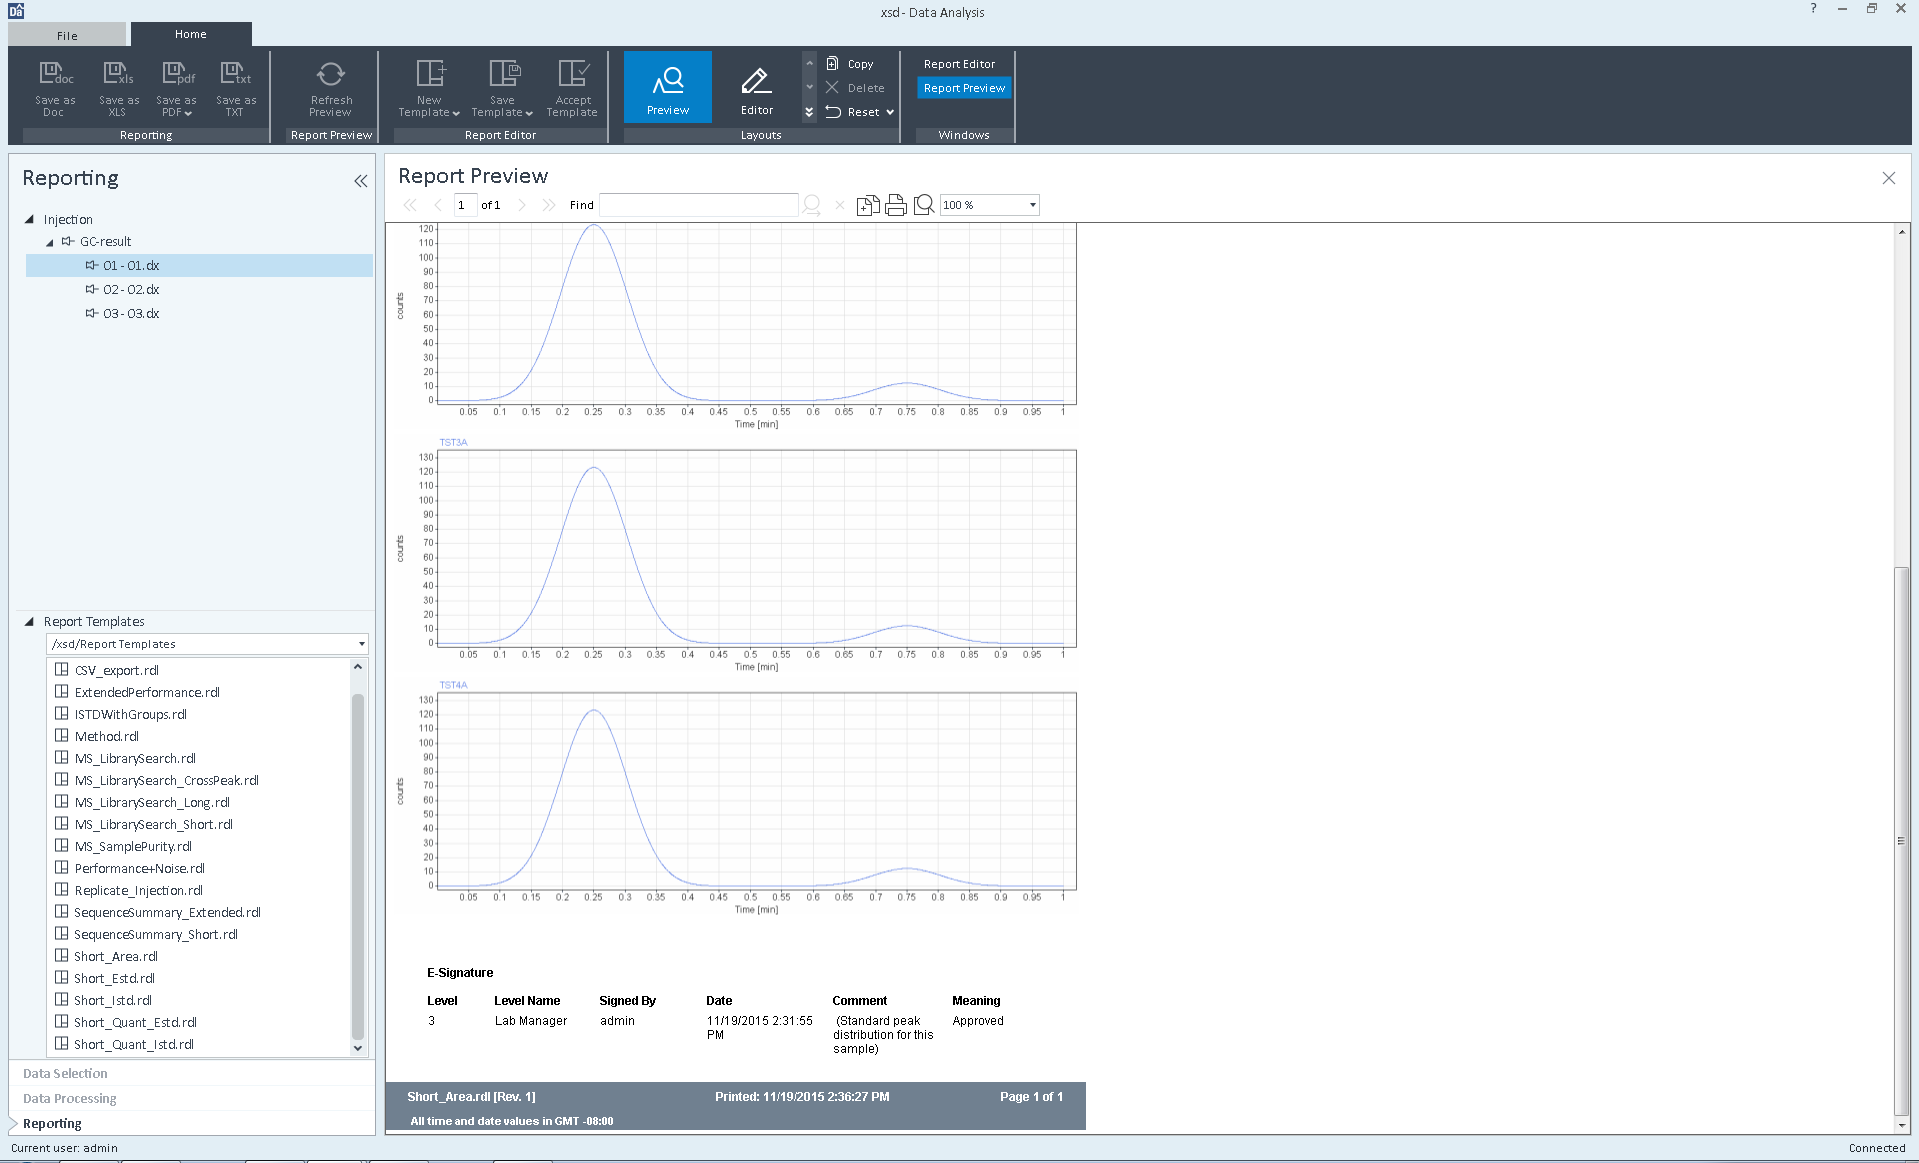Click the Report Editor window button
Viewport: 1919px width, 1163px height.
[959, 64]
